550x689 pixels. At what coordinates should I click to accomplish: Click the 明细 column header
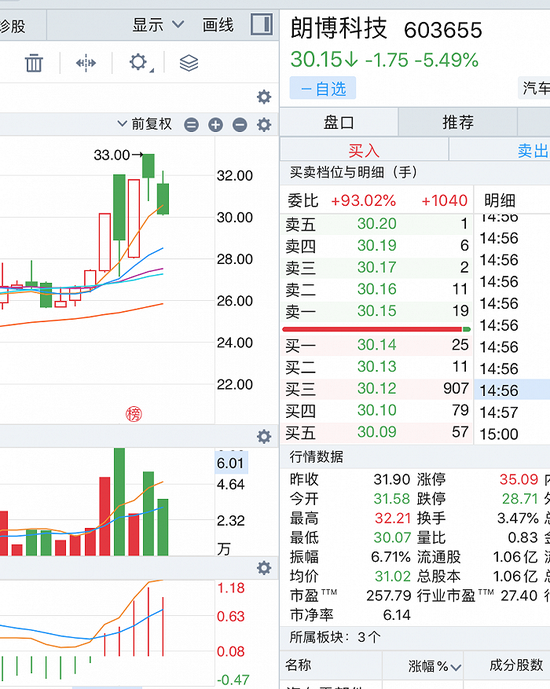[499, 201]
